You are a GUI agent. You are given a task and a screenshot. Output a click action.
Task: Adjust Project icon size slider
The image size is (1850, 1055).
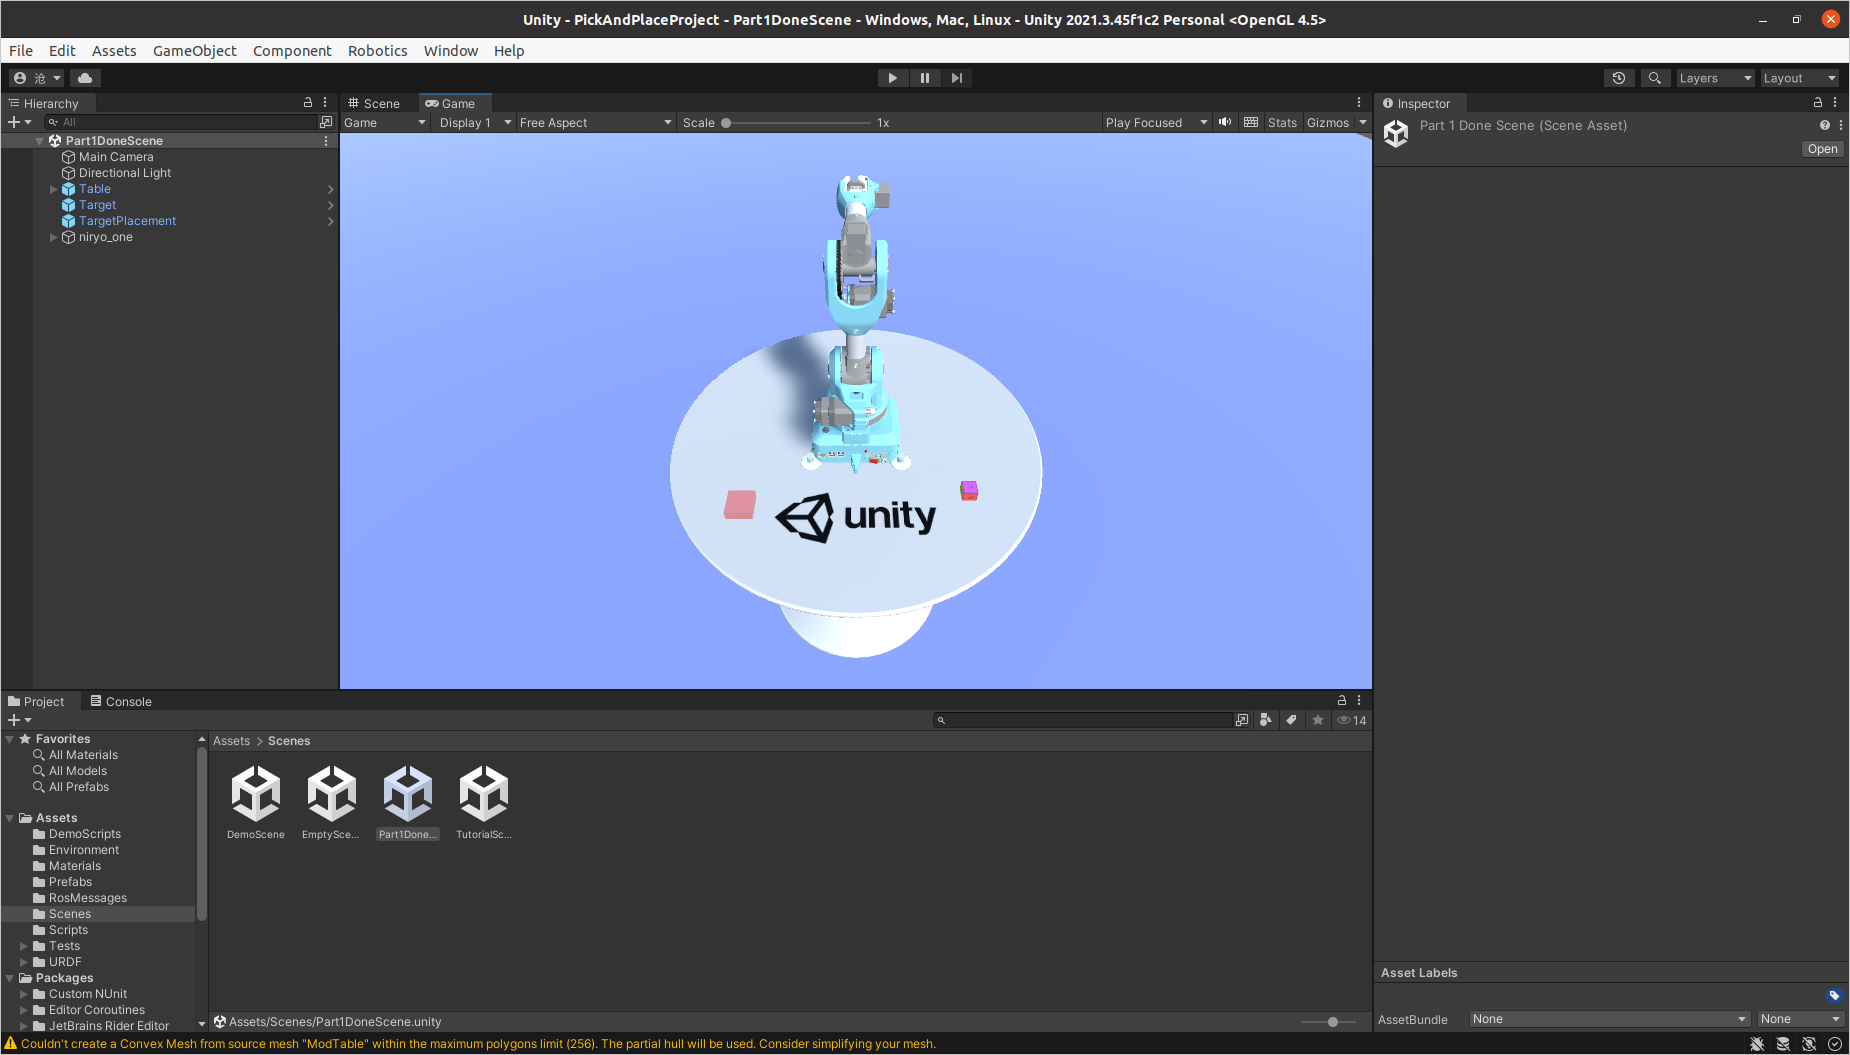point(1329,1022)
